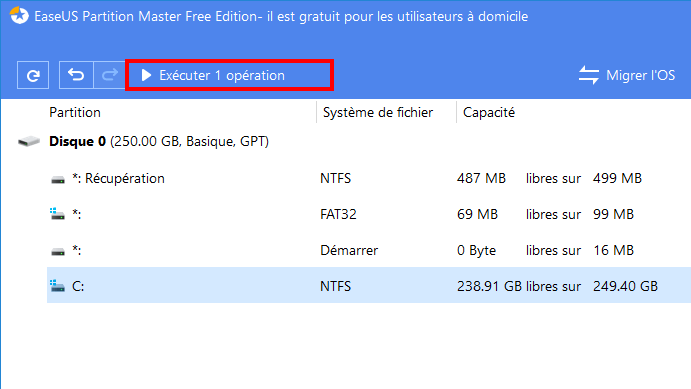This screenshot has width=691, height=389.
Task: Click the greyed-out redo arrow icon
Action: 110,75
